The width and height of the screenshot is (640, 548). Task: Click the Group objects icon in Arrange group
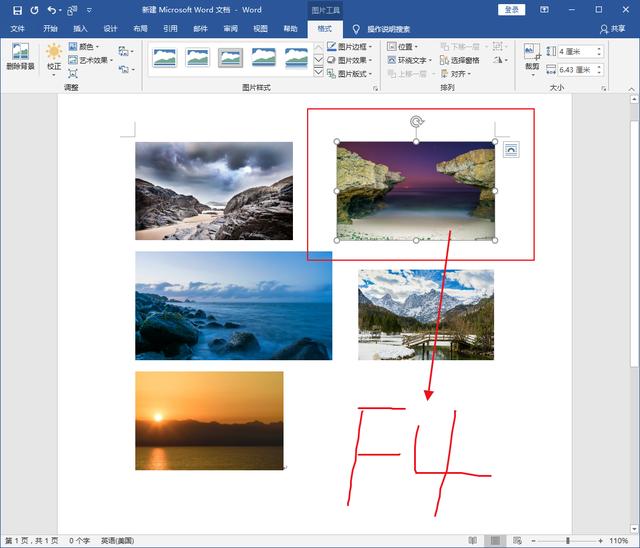(x=498, y=47)
